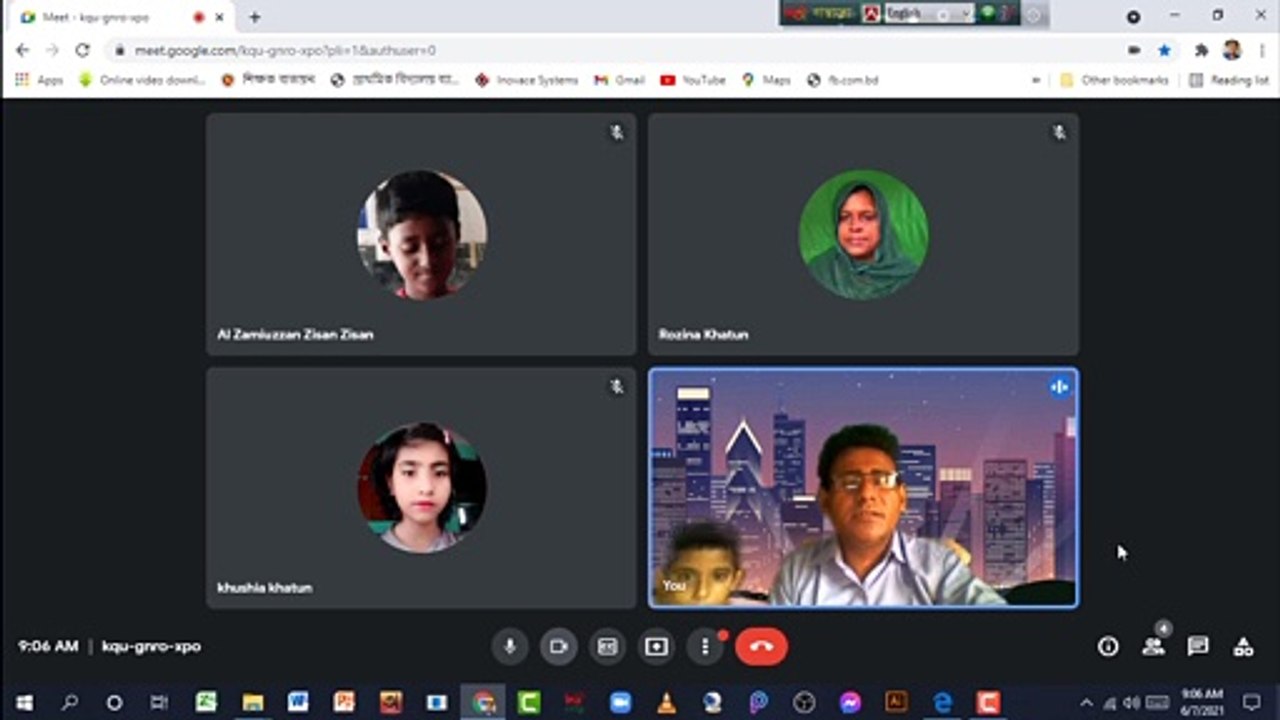Open Inovace Systems bookmark
Viewport: 1280px width, 720px height.
tap(526, 80)
